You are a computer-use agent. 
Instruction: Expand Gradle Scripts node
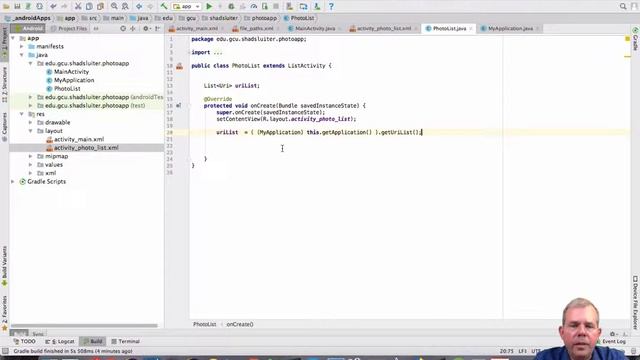pyautogui.click(x=13, y=182)
